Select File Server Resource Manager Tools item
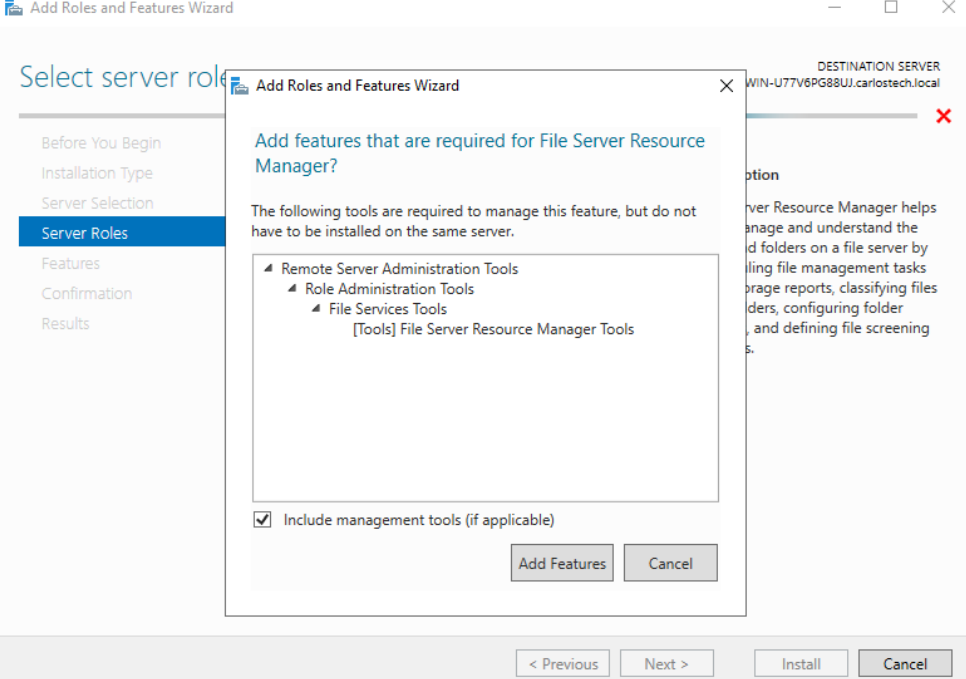 493,329
